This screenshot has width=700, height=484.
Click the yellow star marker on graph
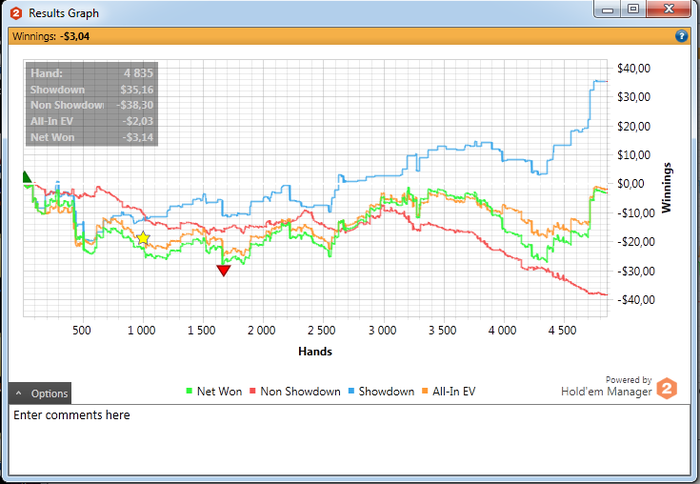143,238
